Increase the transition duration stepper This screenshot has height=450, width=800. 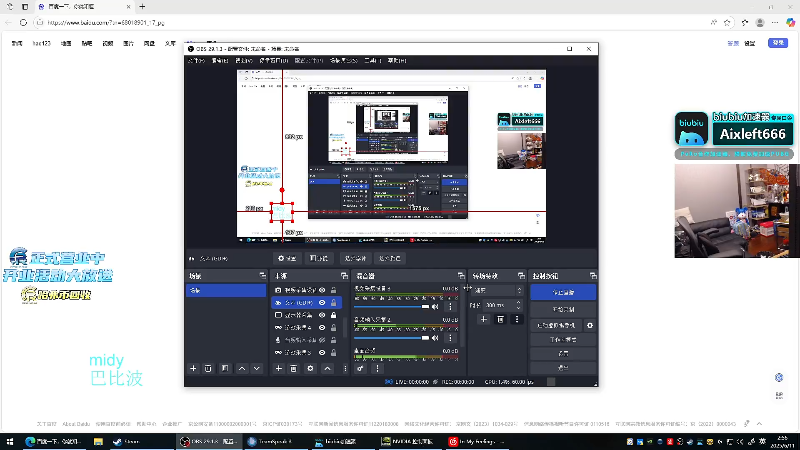[518, 303]
